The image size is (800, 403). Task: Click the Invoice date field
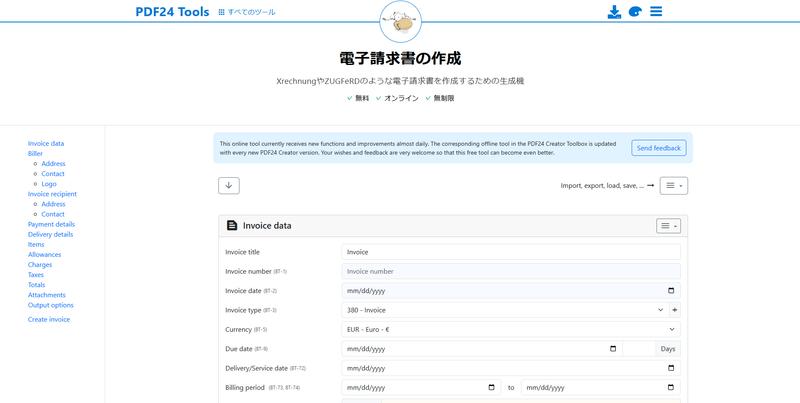(511, 291)
